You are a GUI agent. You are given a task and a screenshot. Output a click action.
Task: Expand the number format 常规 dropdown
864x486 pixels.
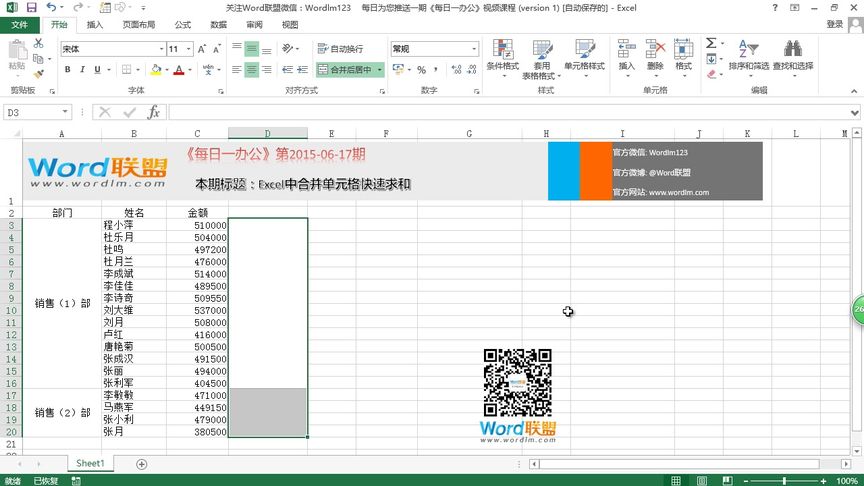[x=474, y=49]
